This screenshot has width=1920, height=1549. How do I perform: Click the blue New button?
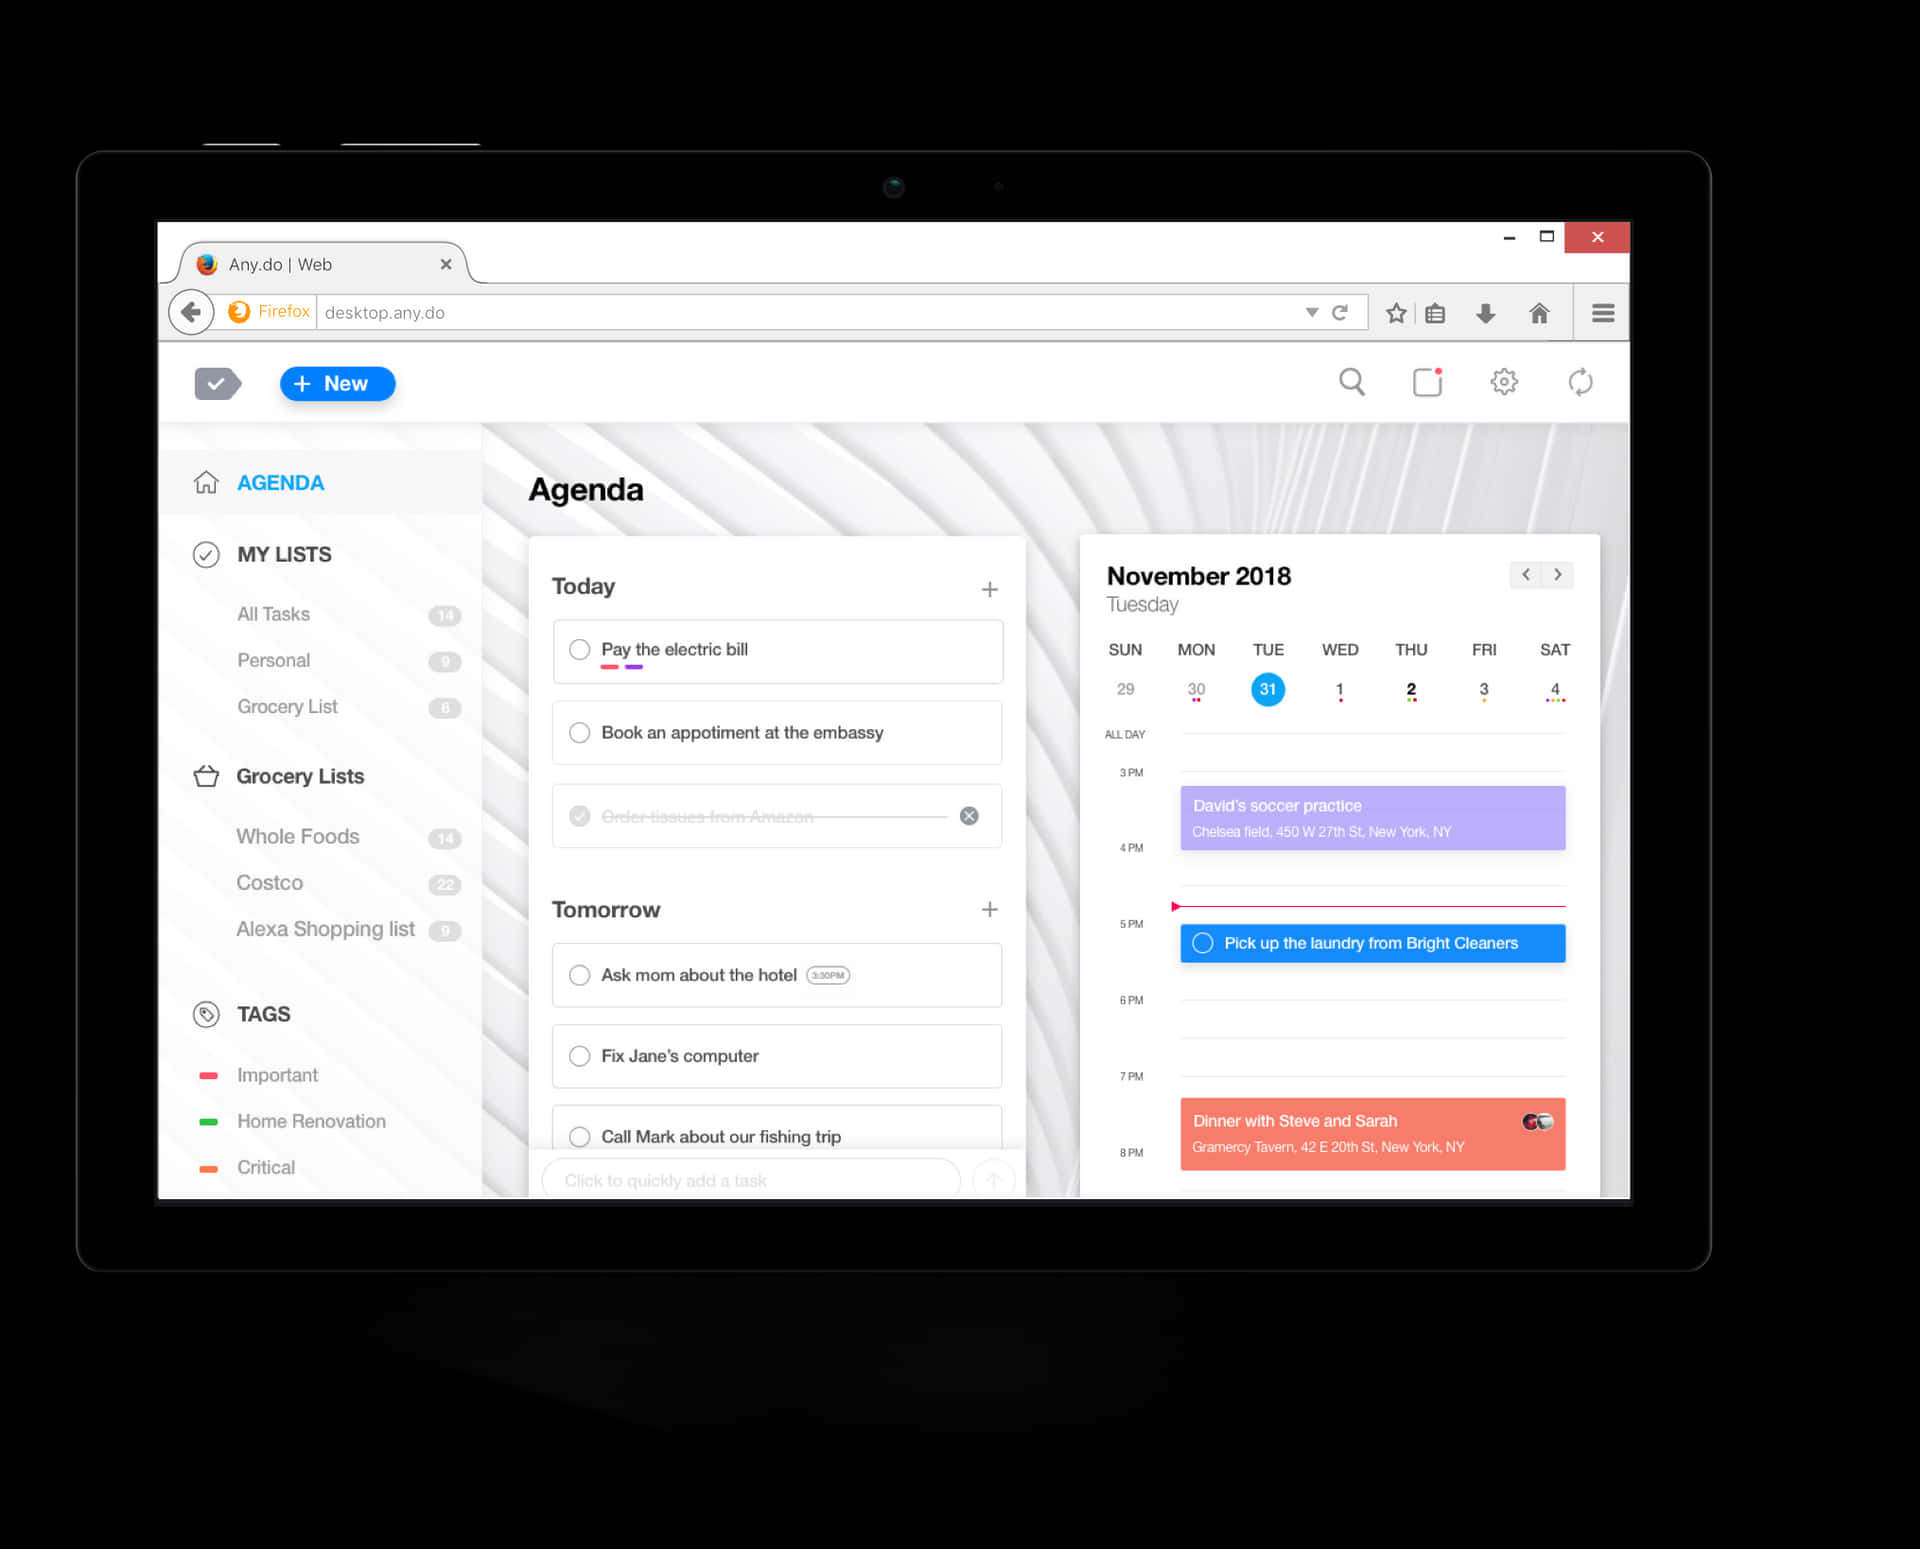click(x=335, y=383)
